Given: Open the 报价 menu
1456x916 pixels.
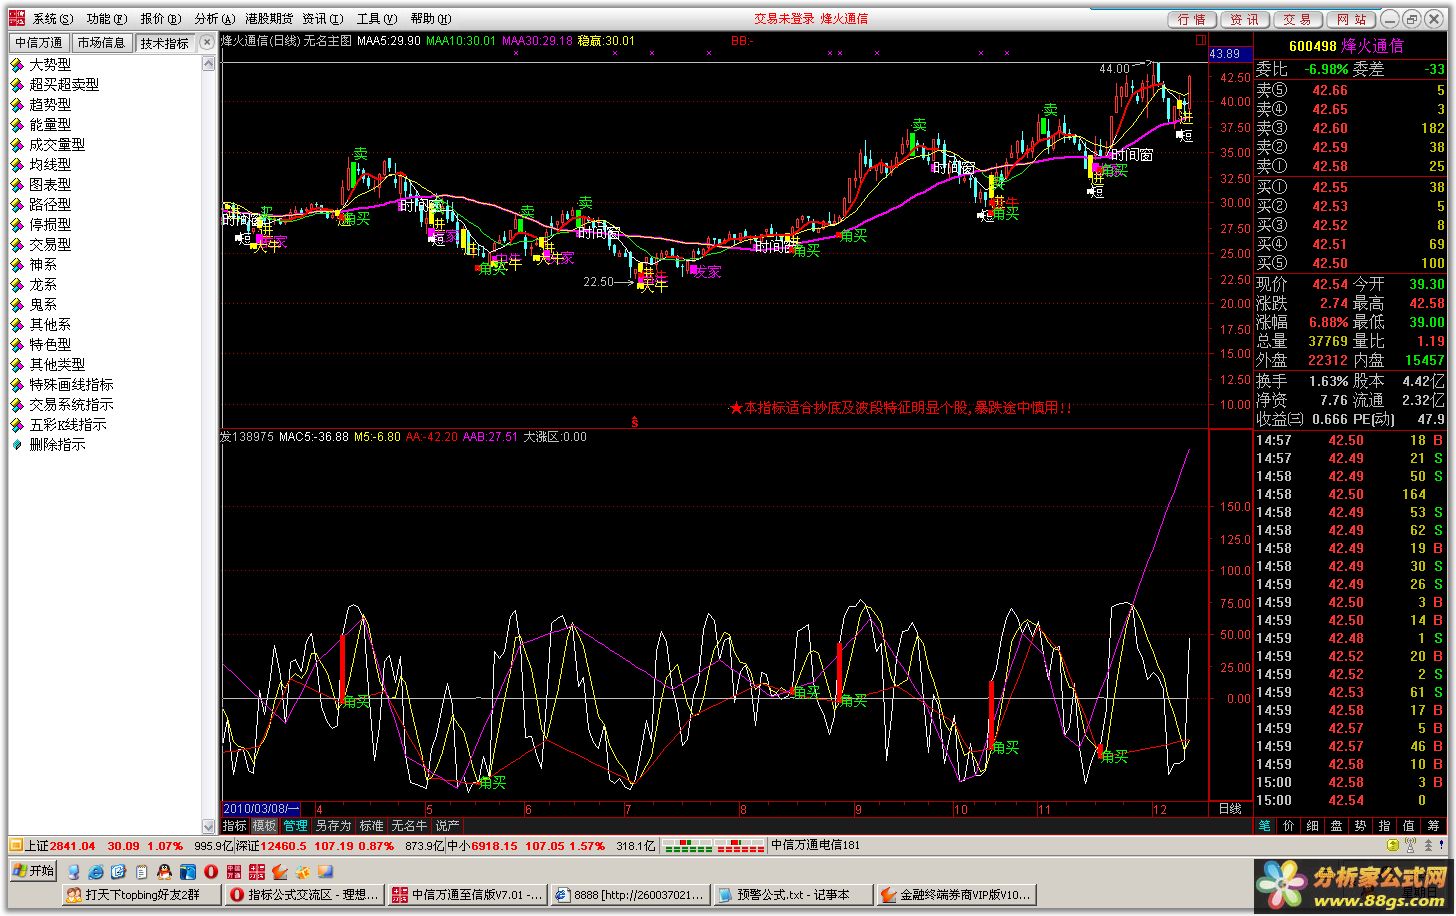Looking at the screenshot, I should coord(160,19).
